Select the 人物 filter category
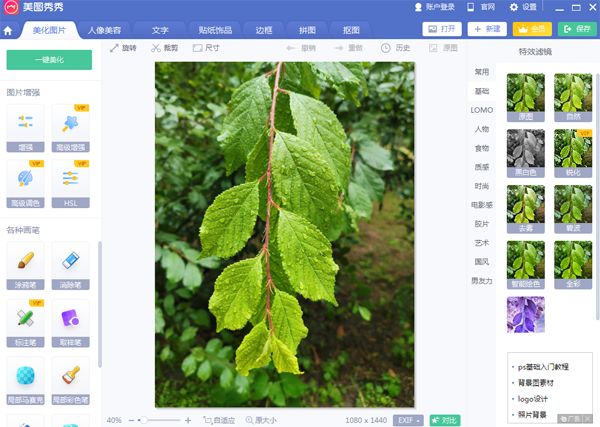 [482, 129]
